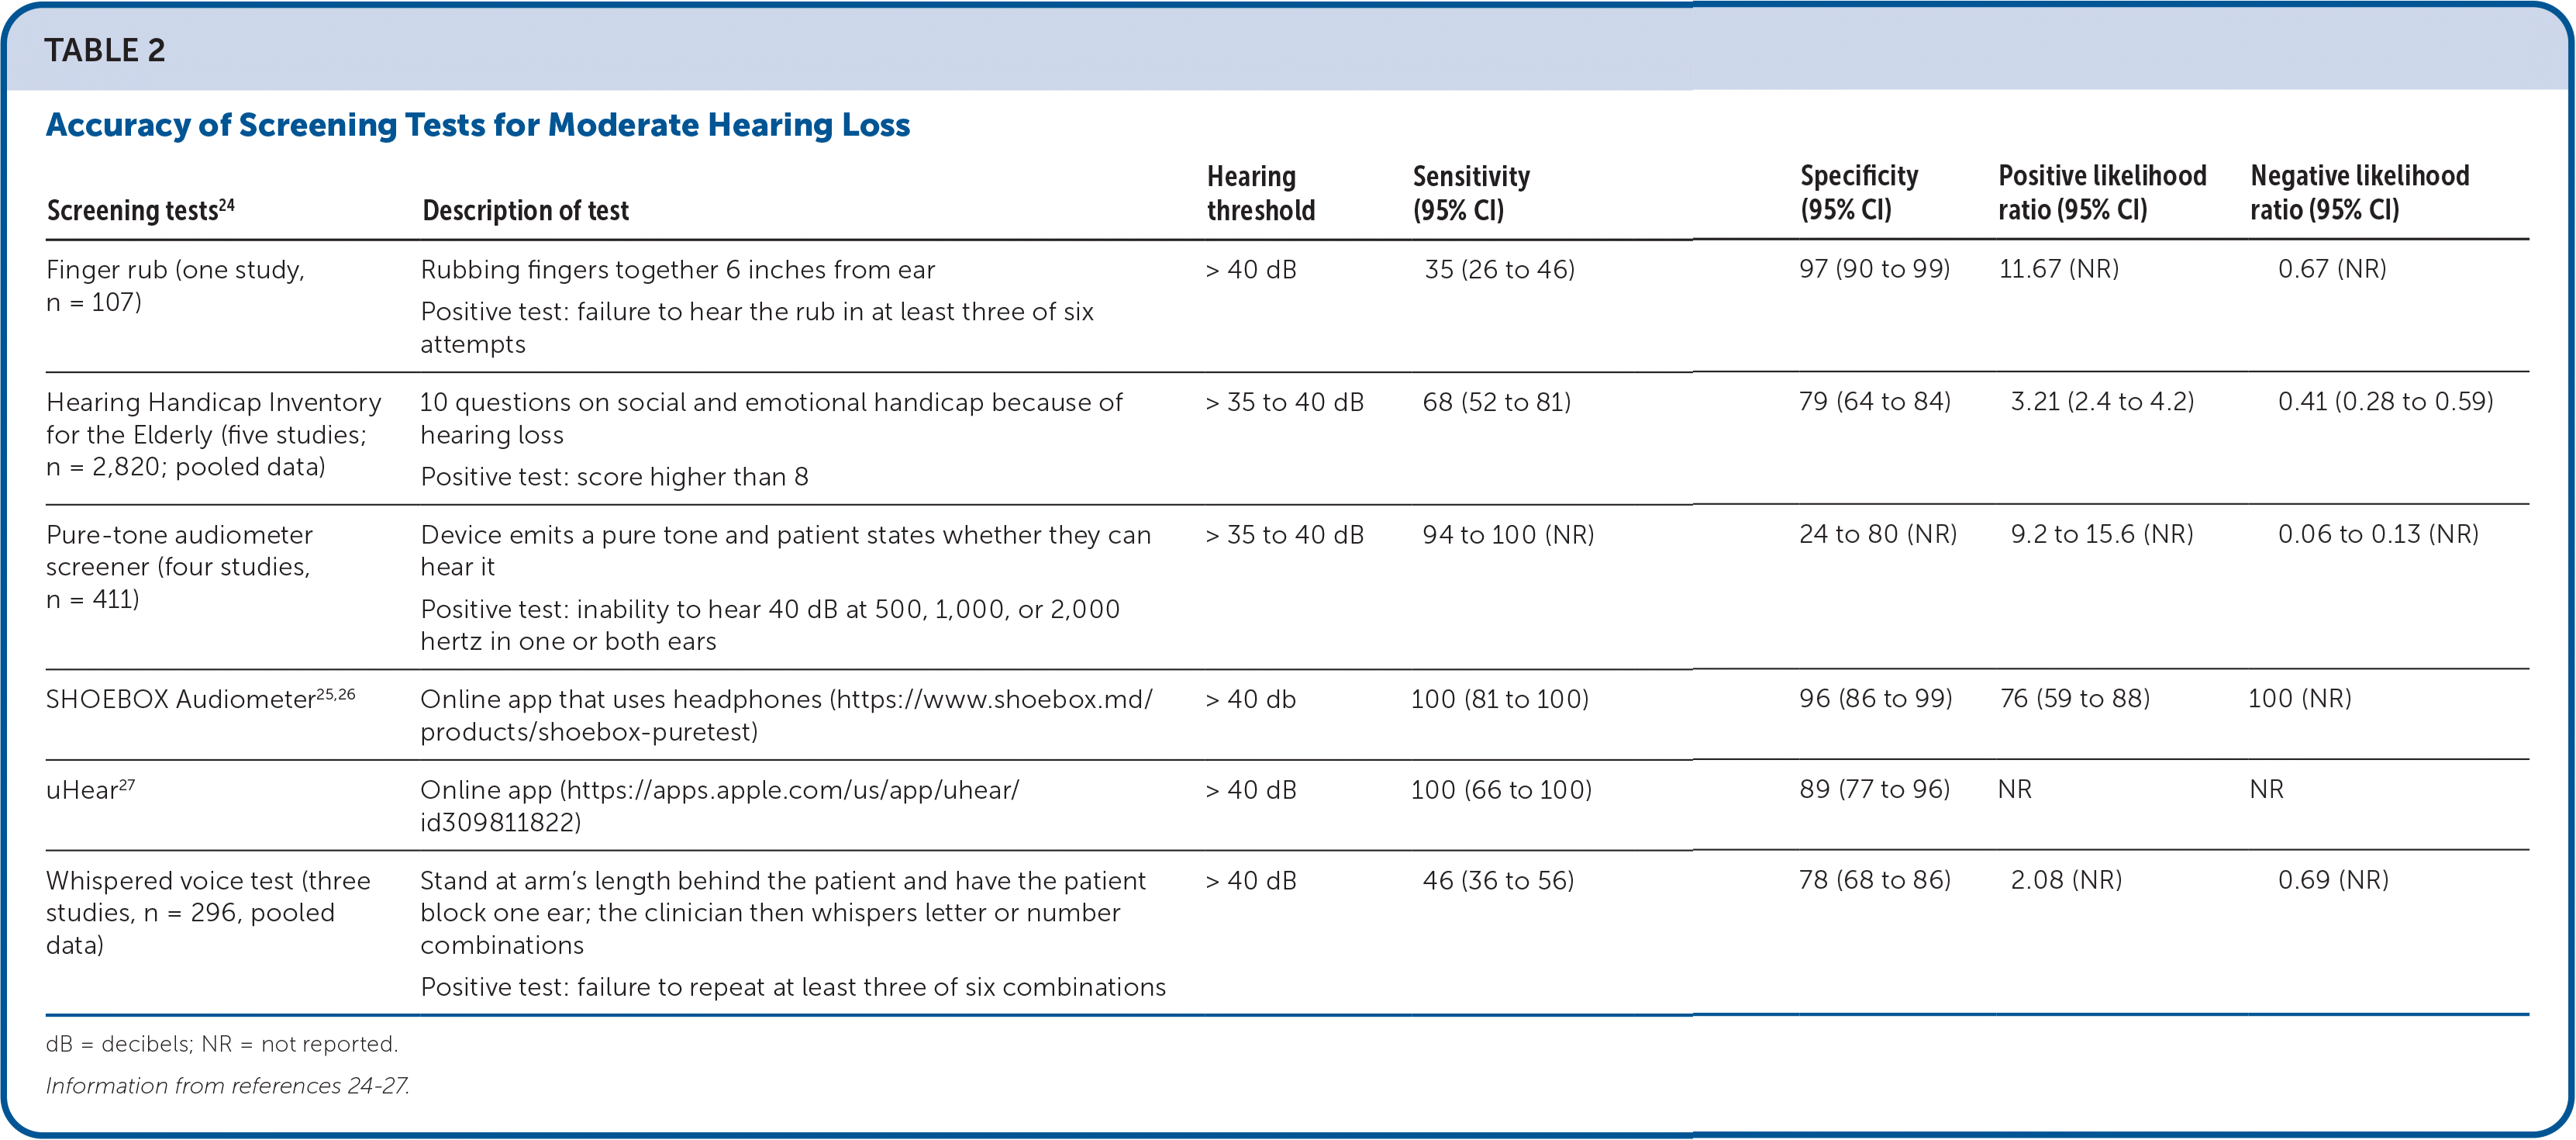Viewport: 2576px width, 1140px height.
Task: Click the Hearing threshold column header
Action: click(1260, 193)
